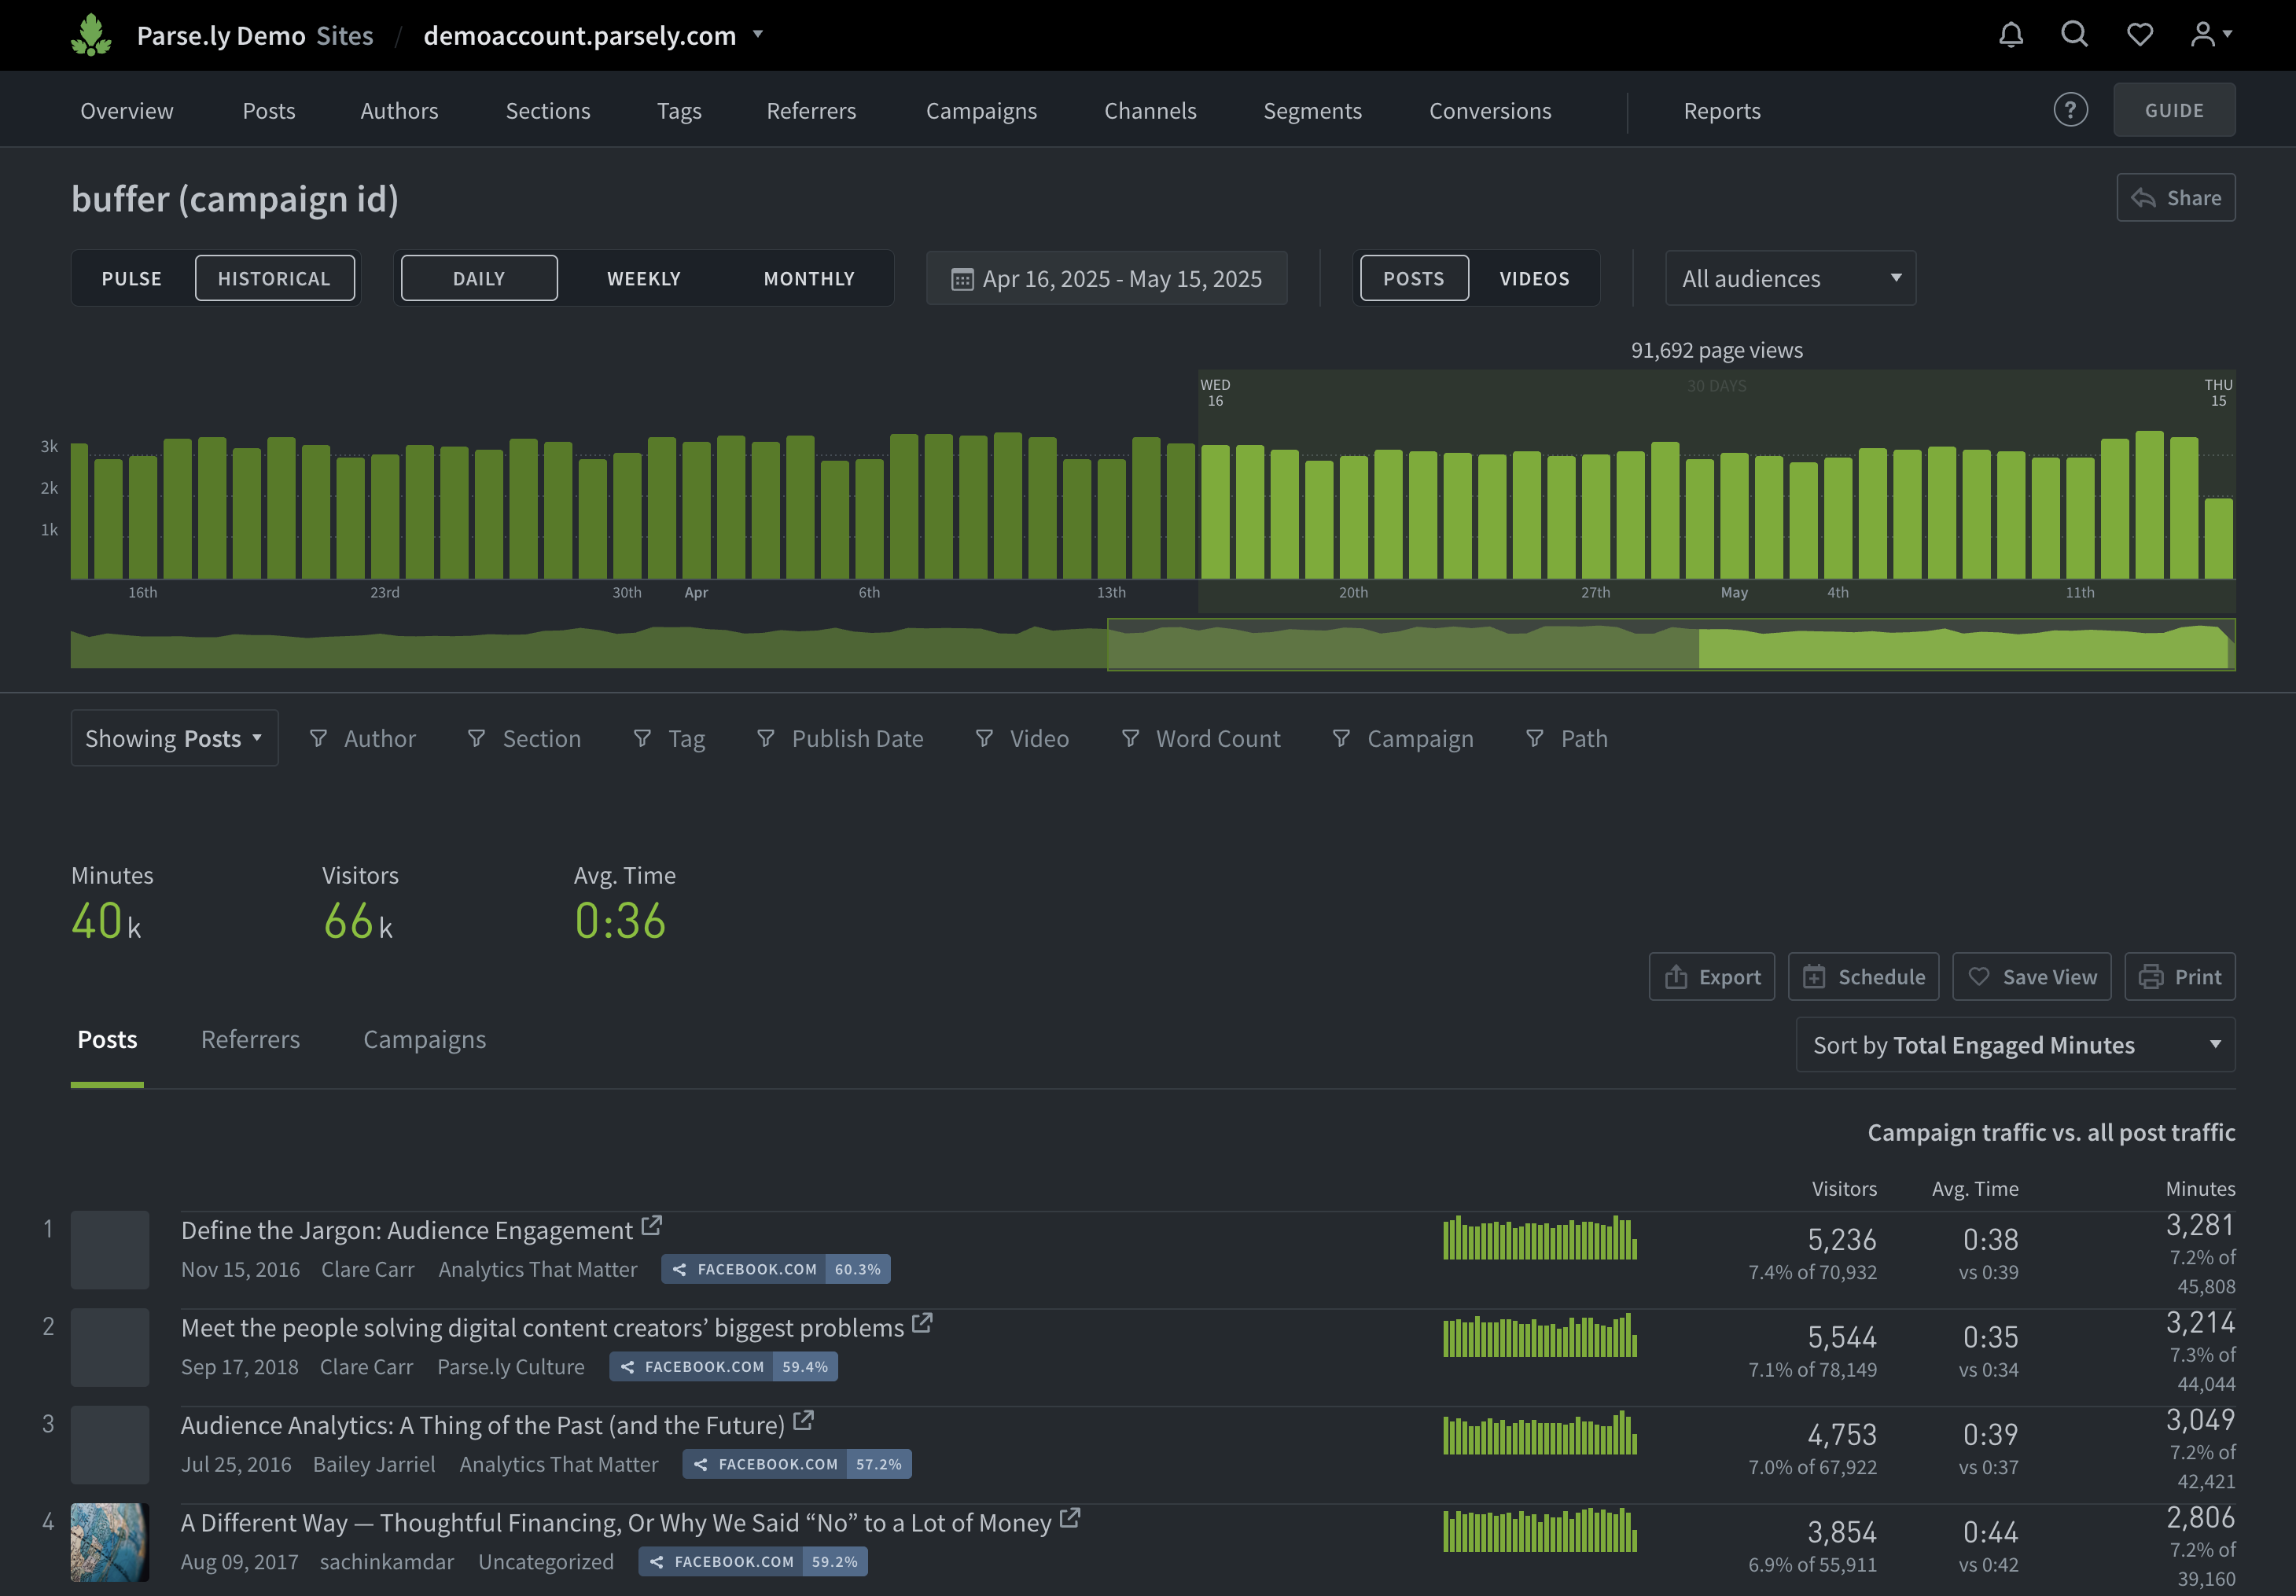The width and height of the screenshot is (2296, 1596).
Task: Open external link for Meet the people post
Action: [922, 1323]
